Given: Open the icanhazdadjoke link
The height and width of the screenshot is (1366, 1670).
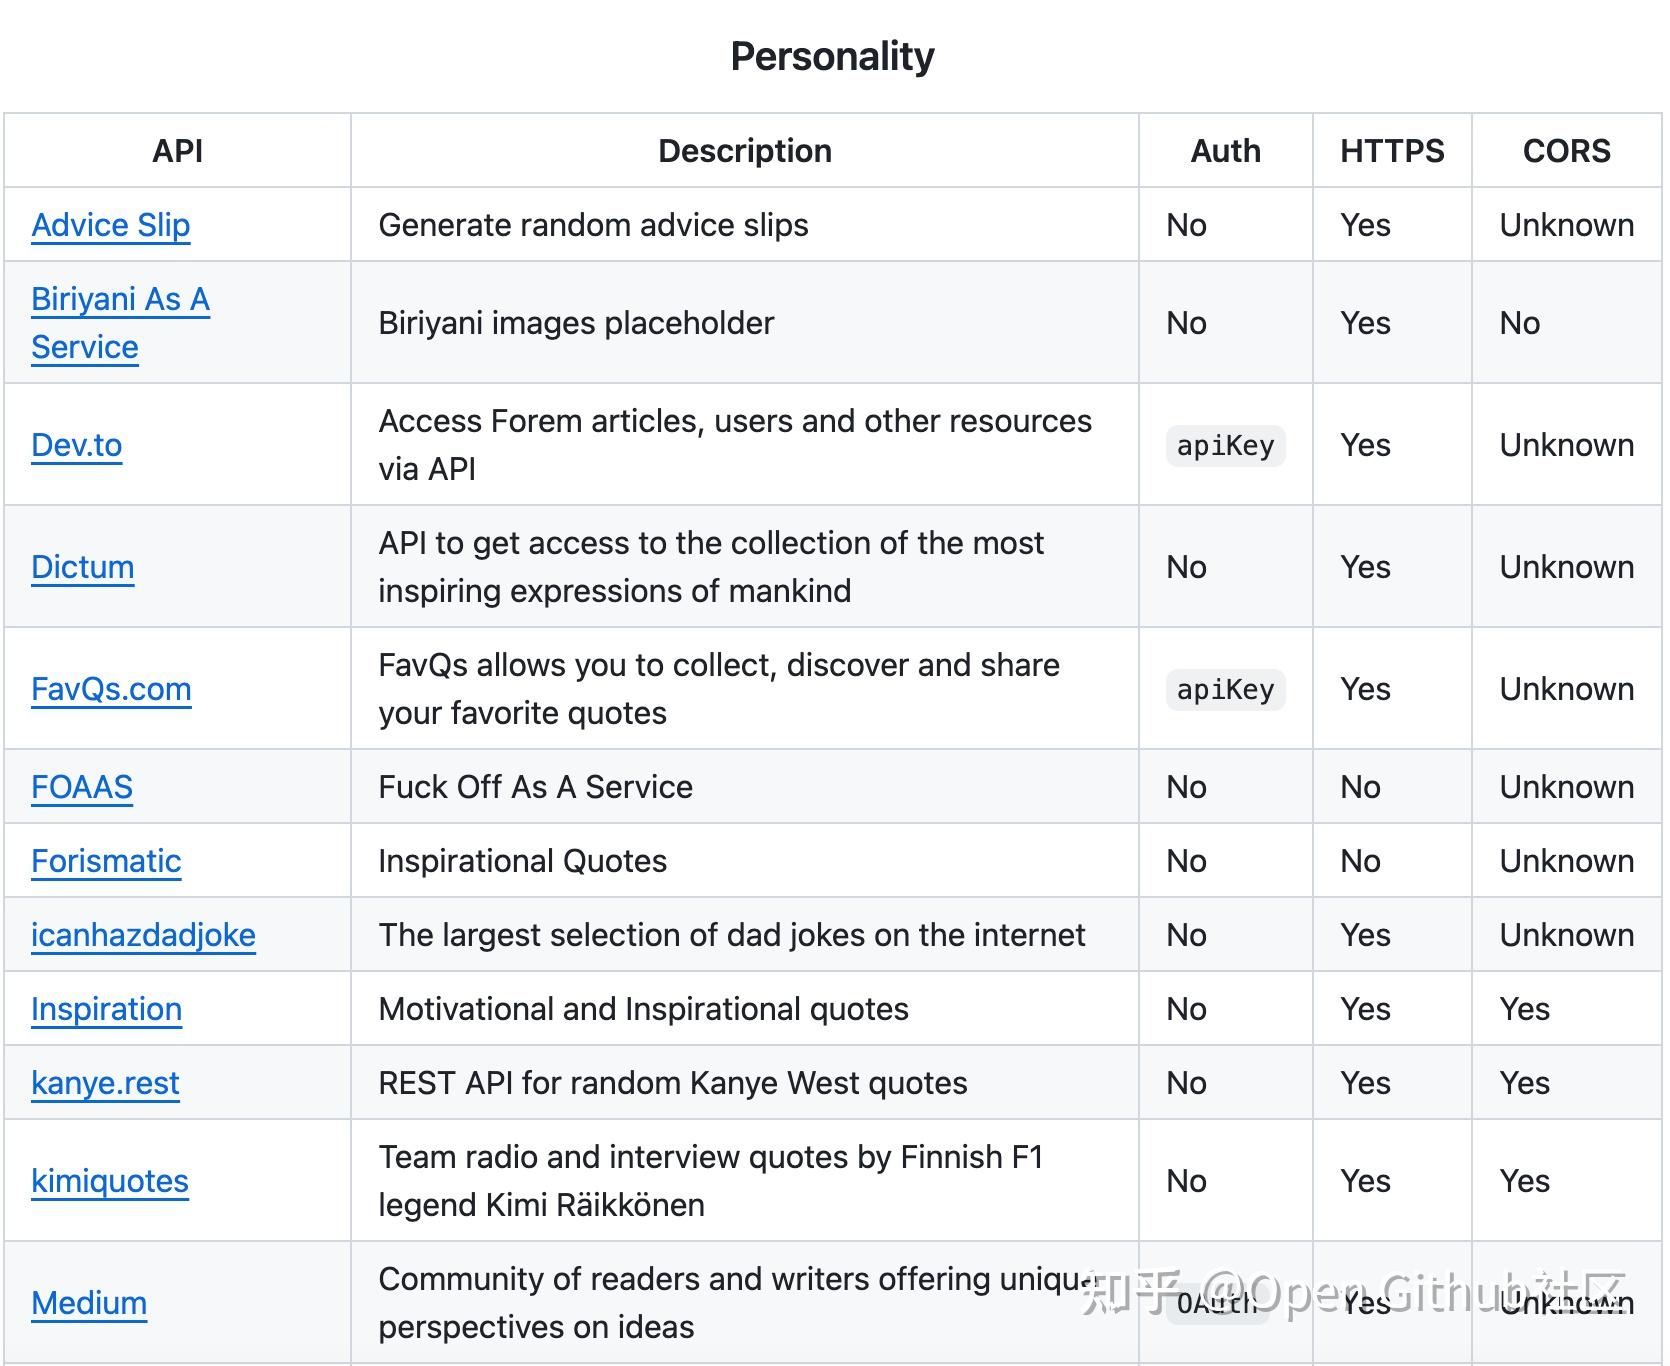Looking at the screenshot, I should [143, 935].
